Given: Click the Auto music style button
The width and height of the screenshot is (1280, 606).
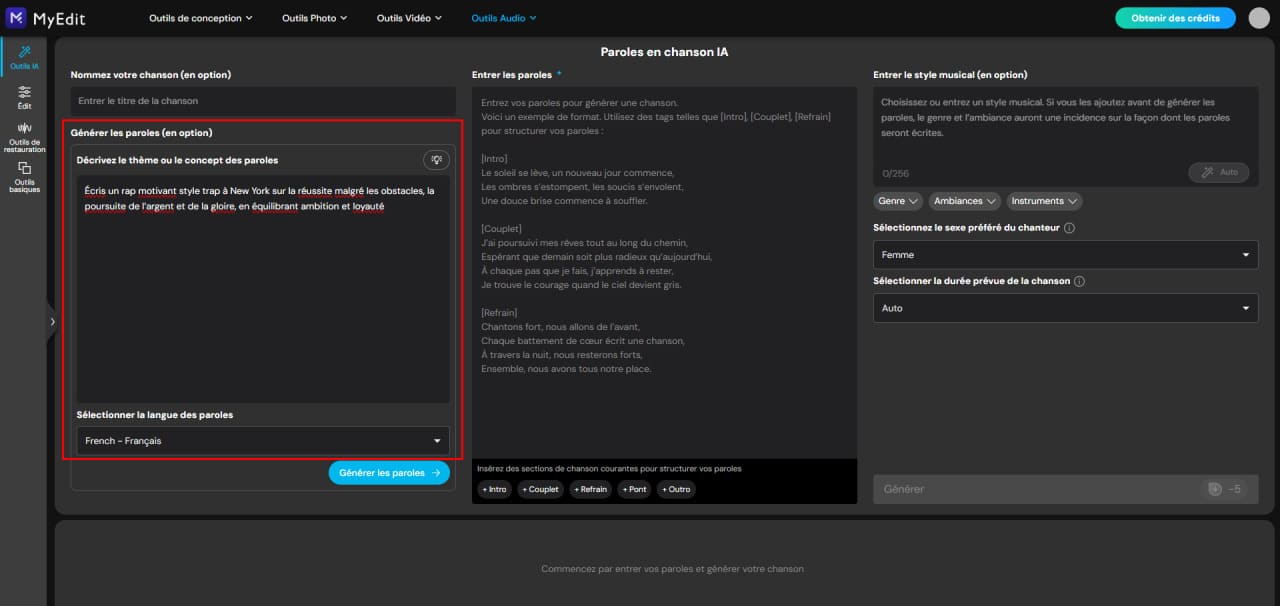Looking at the screenshot, I should [x=1219, y=172].
